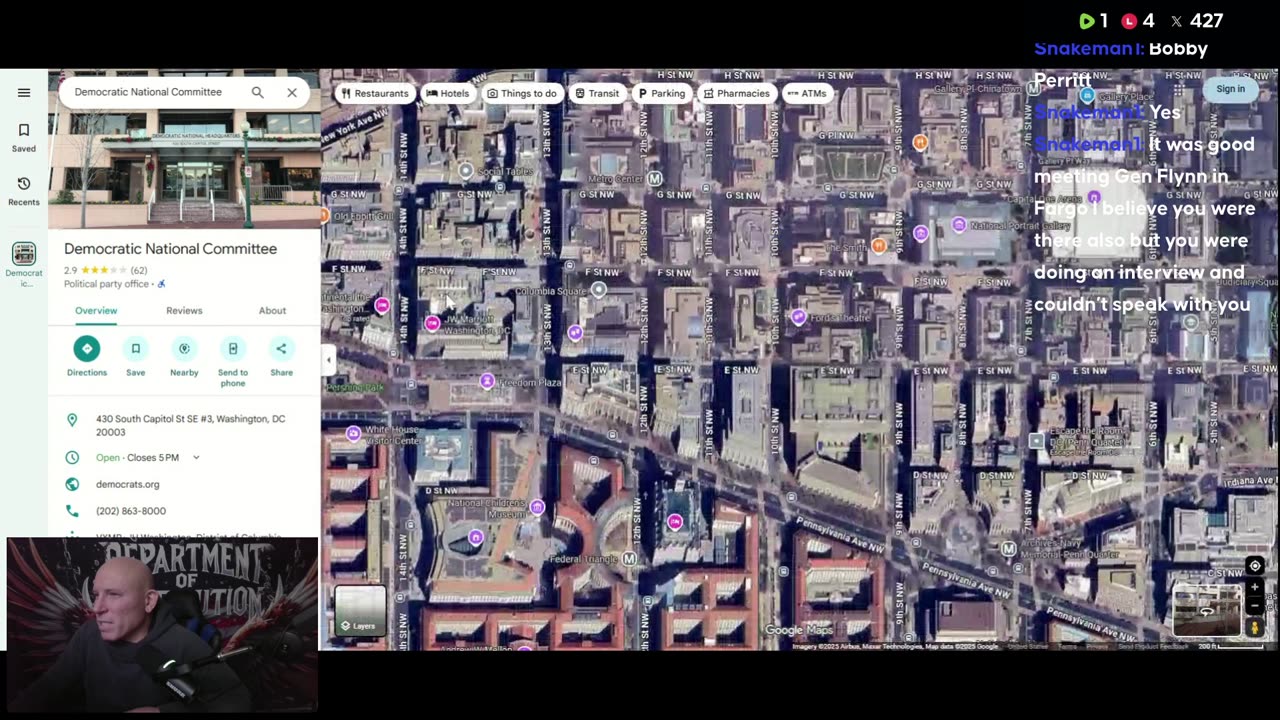Click the wheelchair accessibility icon
This screenshot has height=720, width=1280.
161,284
